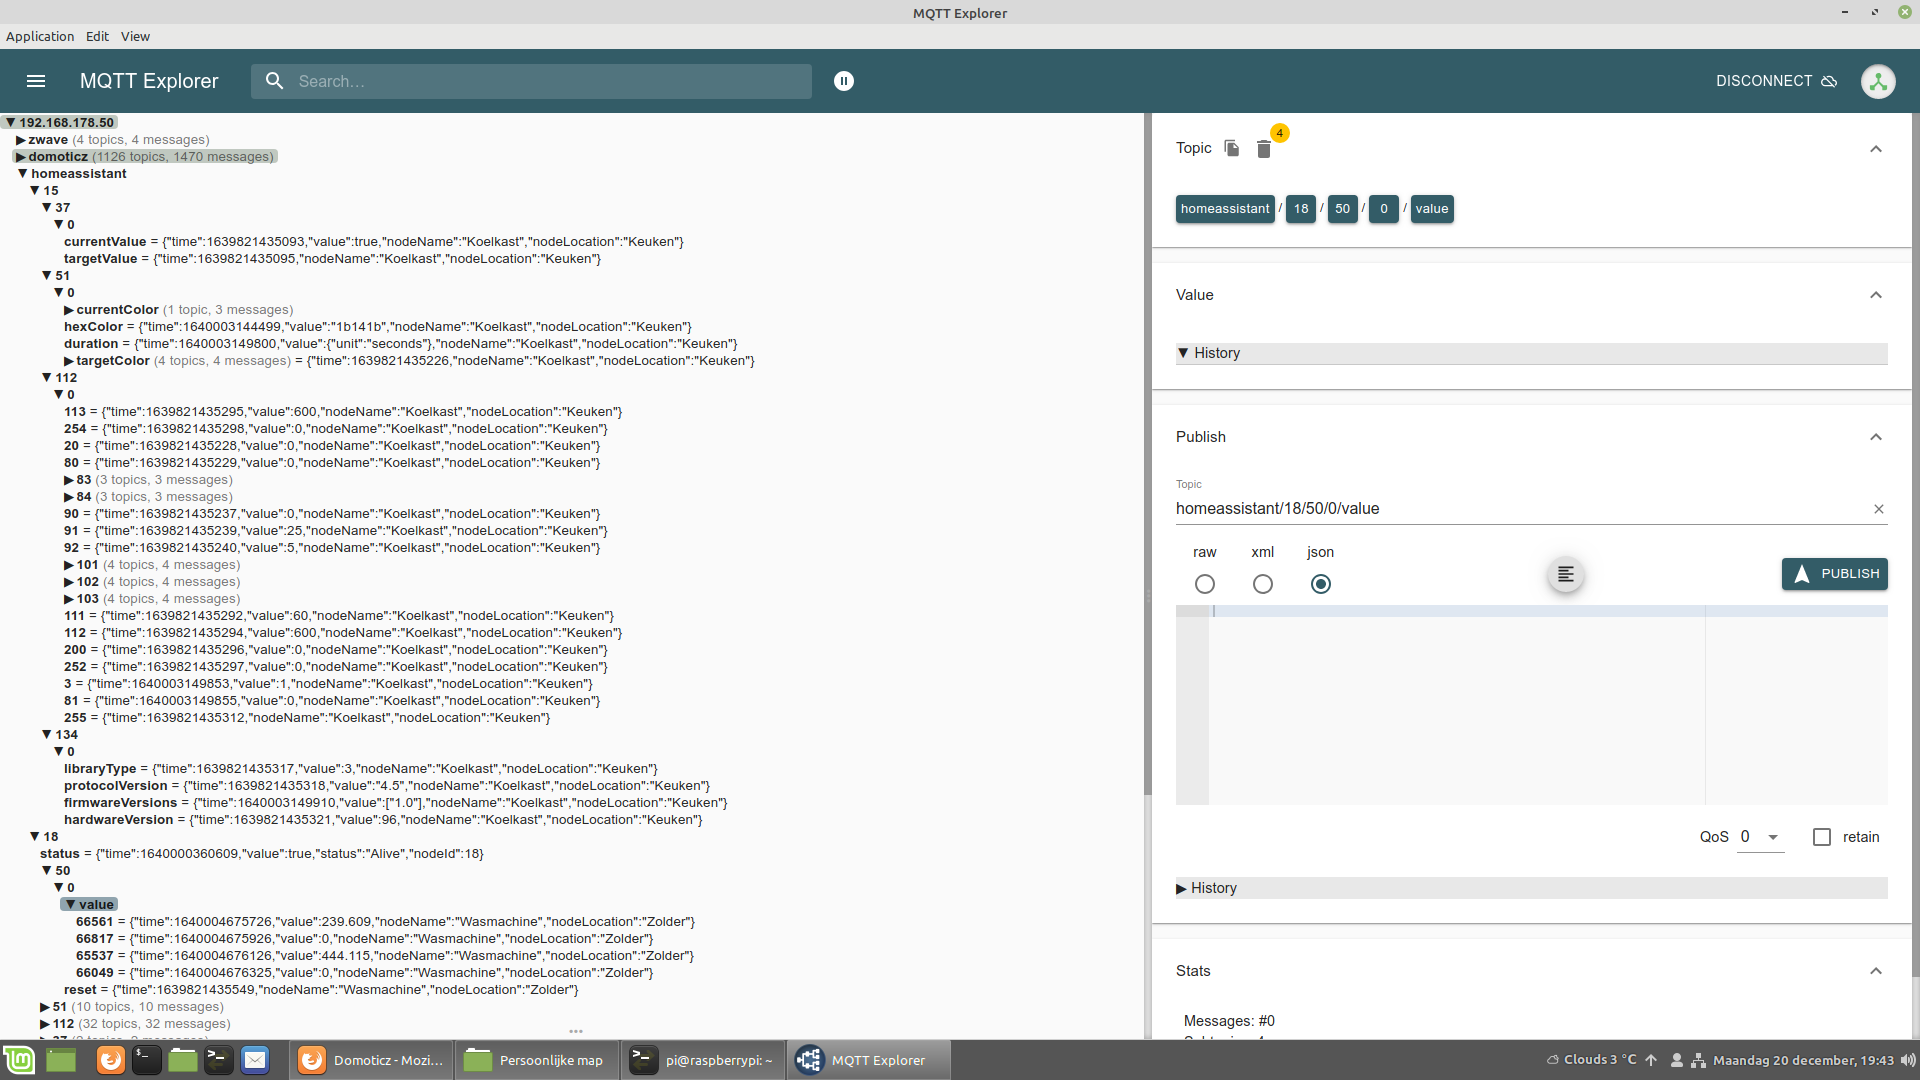Screen dimensions: 1920x1080
Task: Show desktop via green taskbar icon
Action: point(61,1060)
